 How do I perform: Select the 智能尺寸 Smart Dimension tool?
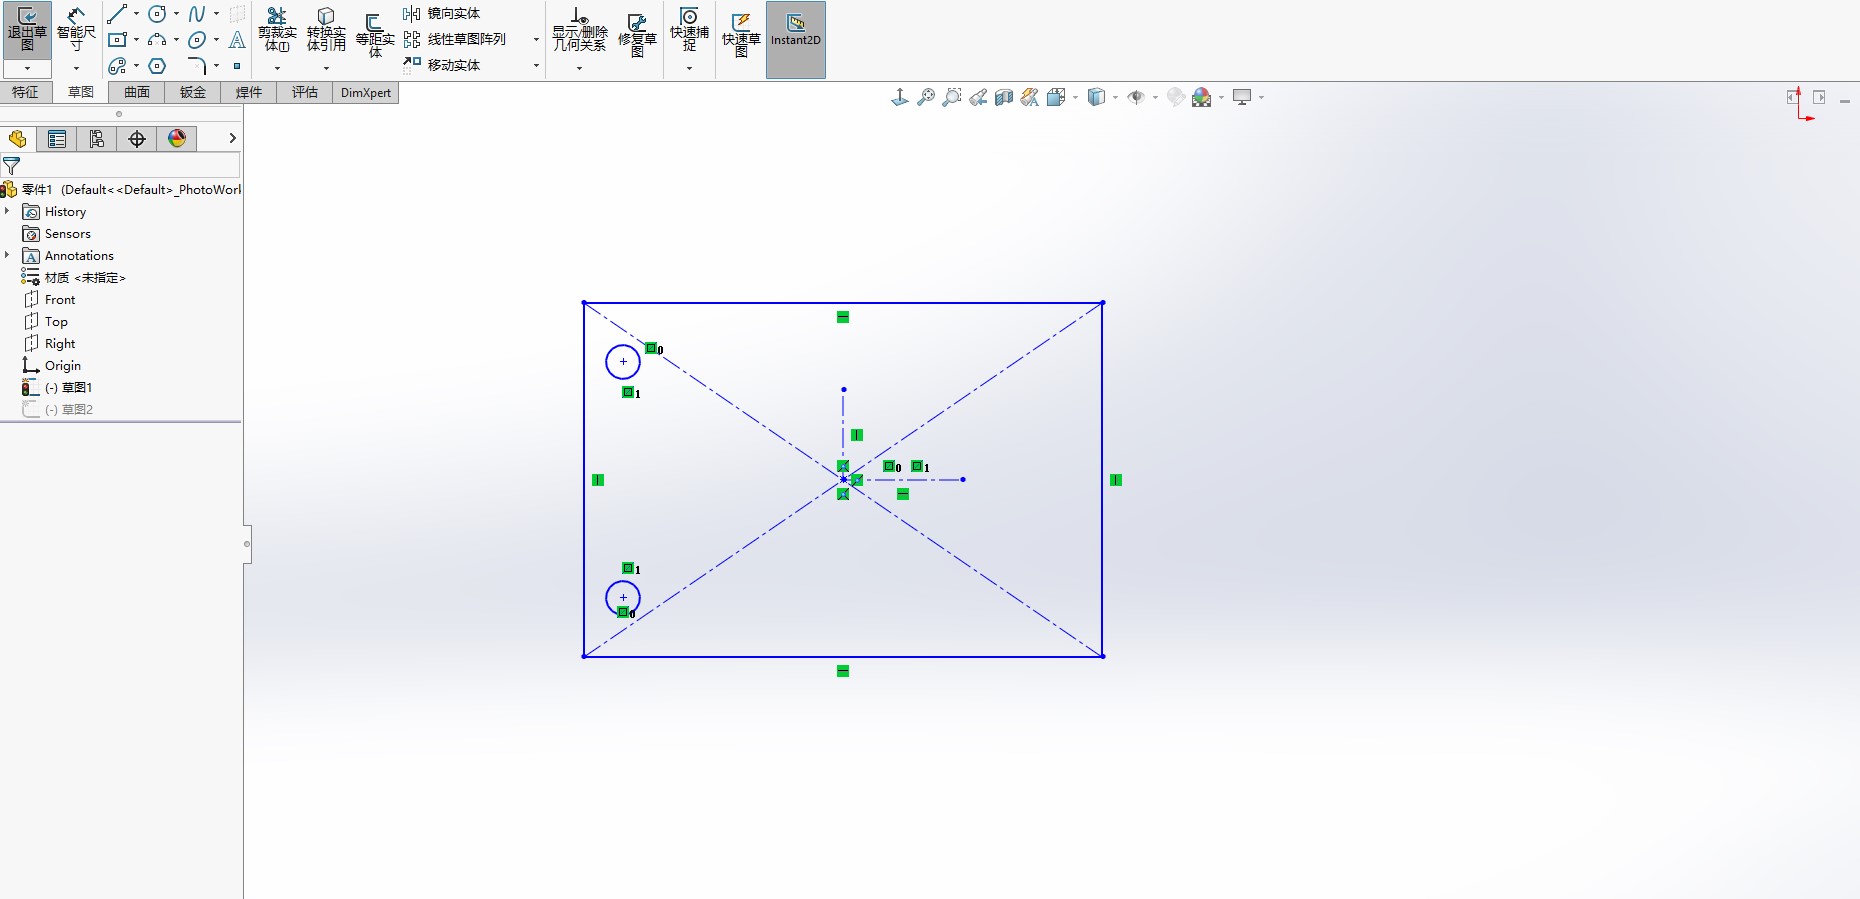[x=76, y=30]
